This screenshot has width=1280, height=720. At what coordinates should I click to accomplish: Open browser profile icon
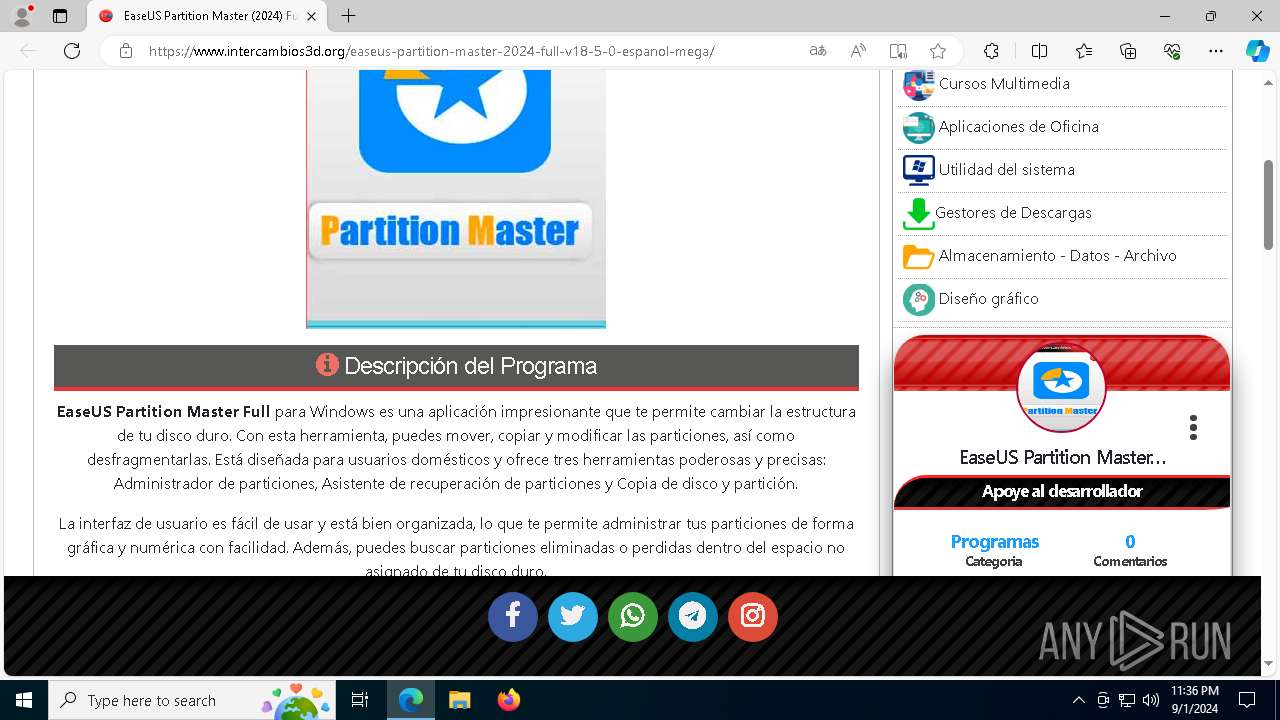pyautogui.click(x=22, y=16)
